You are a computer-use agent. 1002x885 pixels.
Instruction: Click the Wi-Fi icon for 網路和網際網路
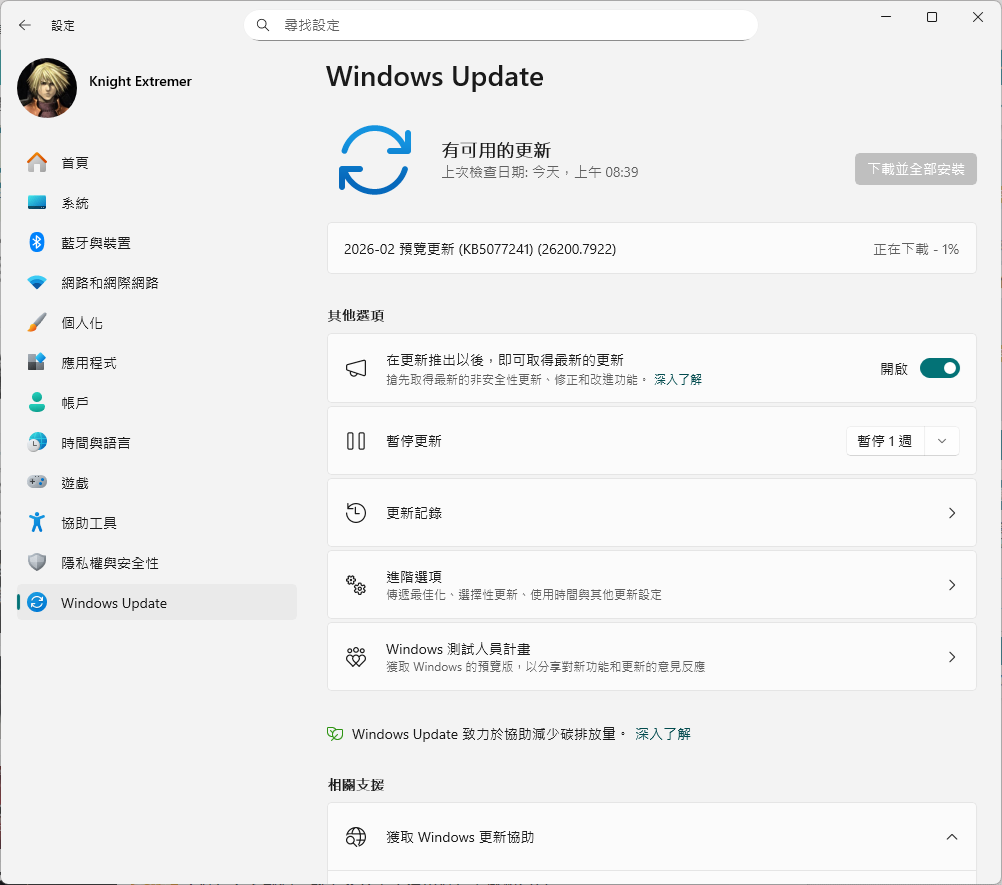coord(37,282)
